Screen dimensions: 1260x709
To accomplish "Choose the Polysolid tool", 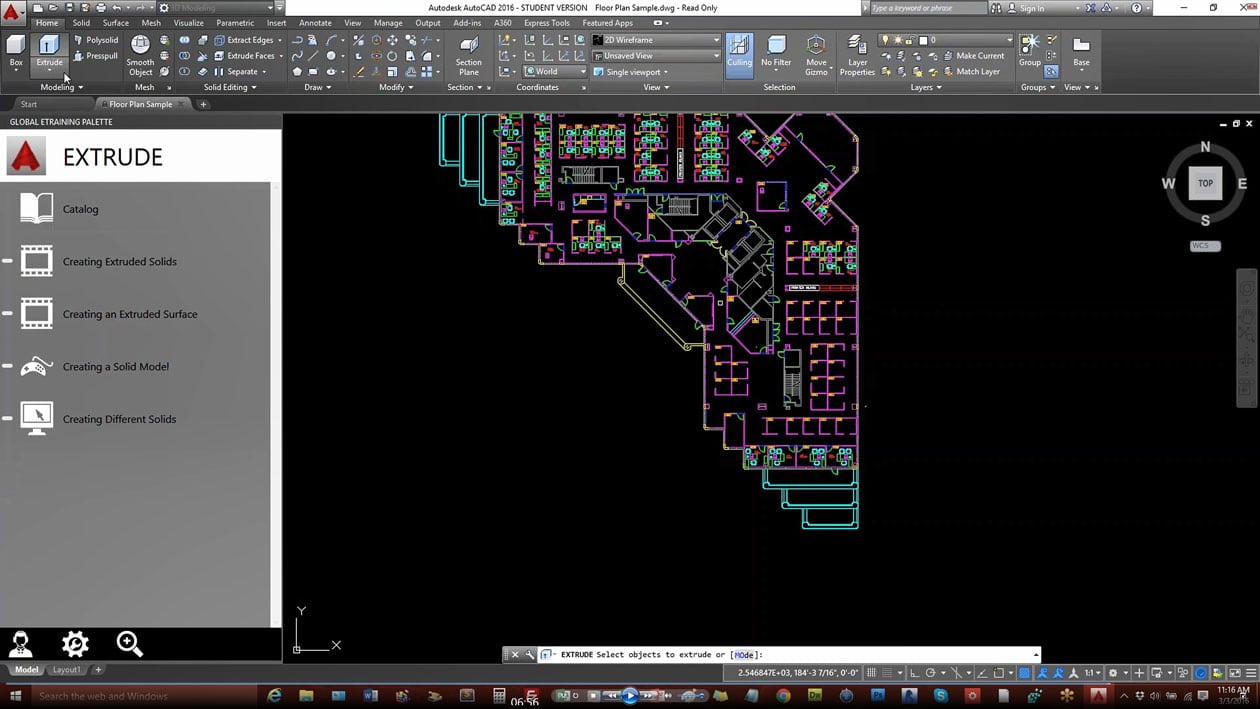I will tap(95, 40).
